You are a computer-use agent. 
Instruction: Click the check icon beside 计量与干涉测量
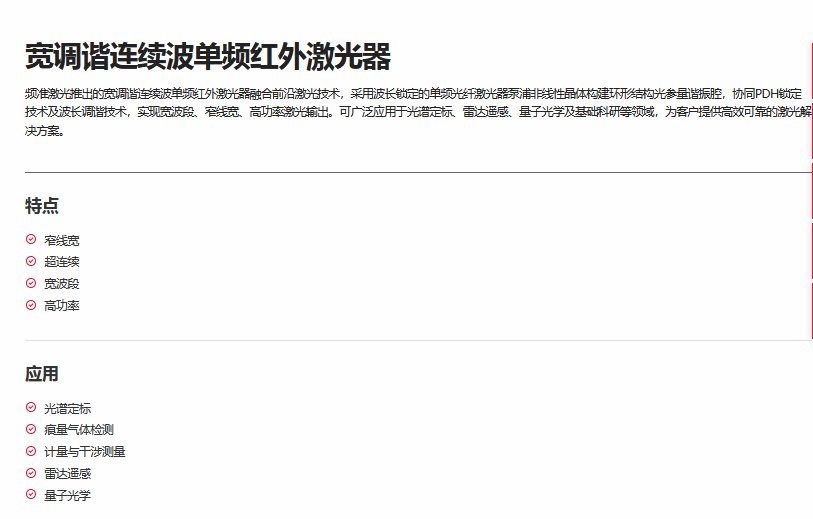coord(31,451)
